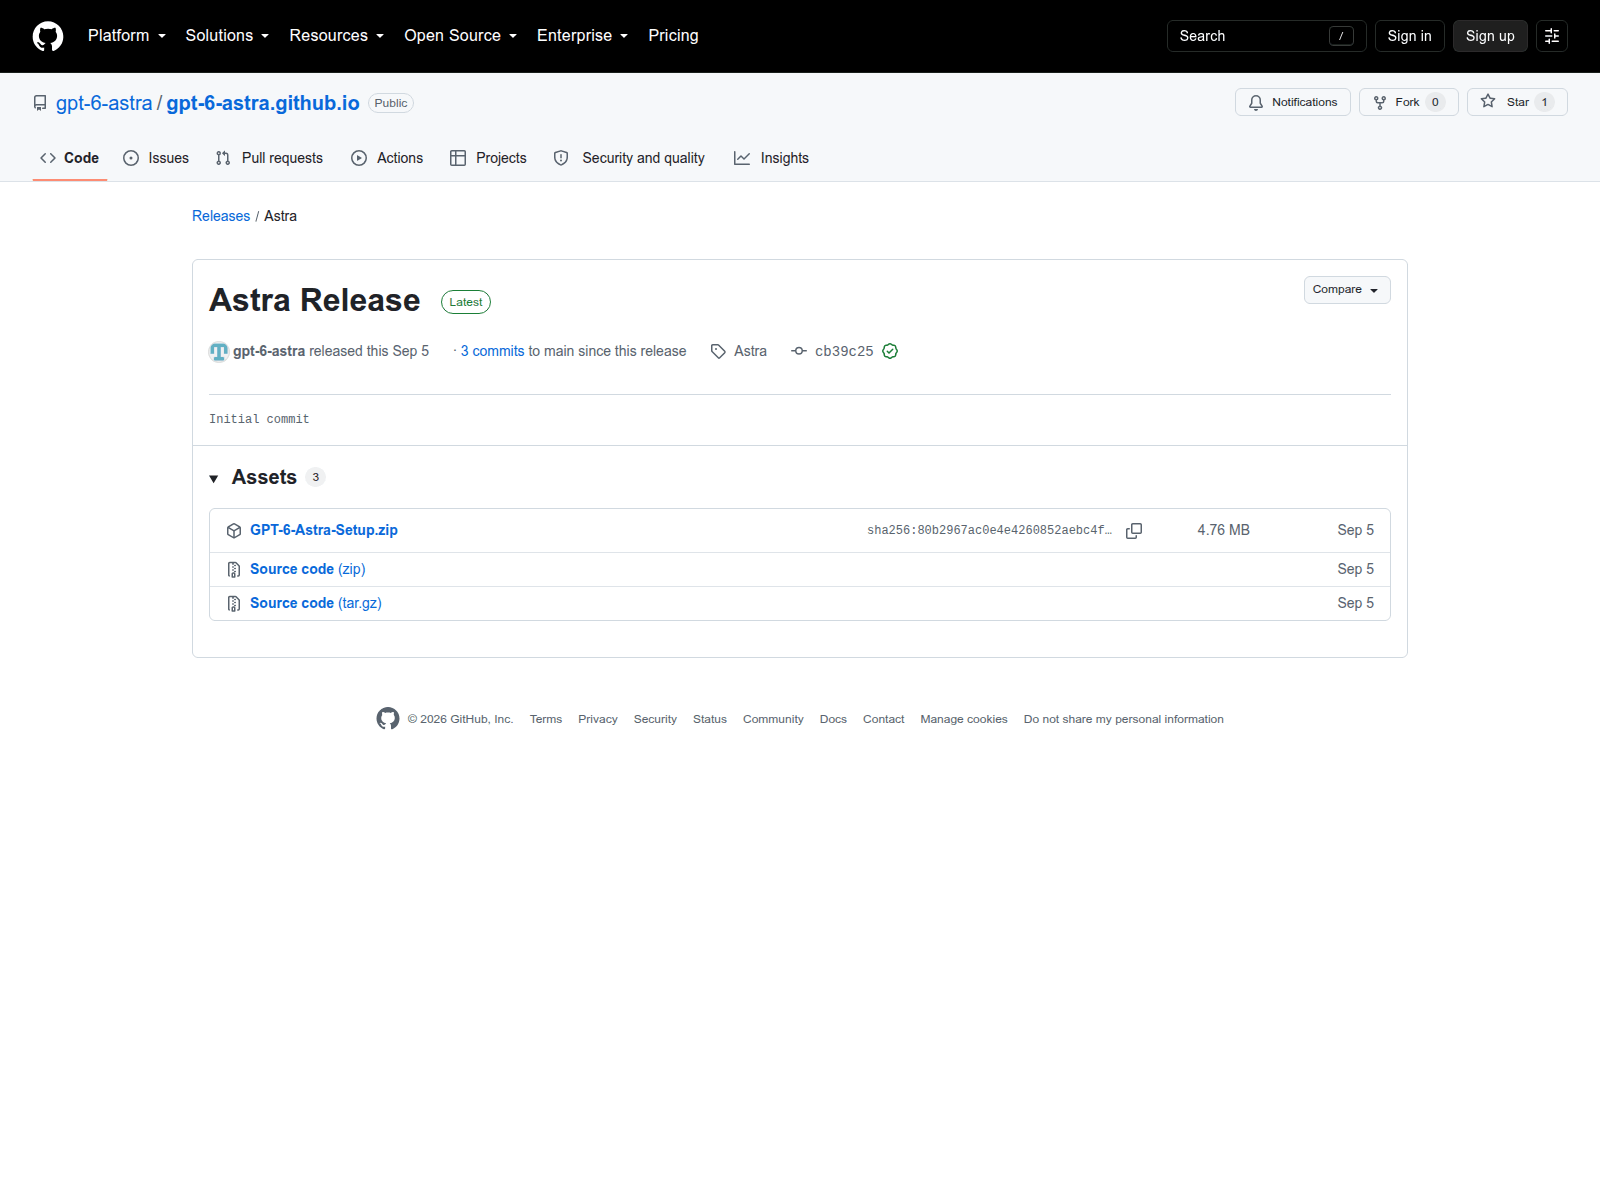
Task: Click the gpt-6-astra avatar icon
Action: pyautogui.click(x=219, y=351)
